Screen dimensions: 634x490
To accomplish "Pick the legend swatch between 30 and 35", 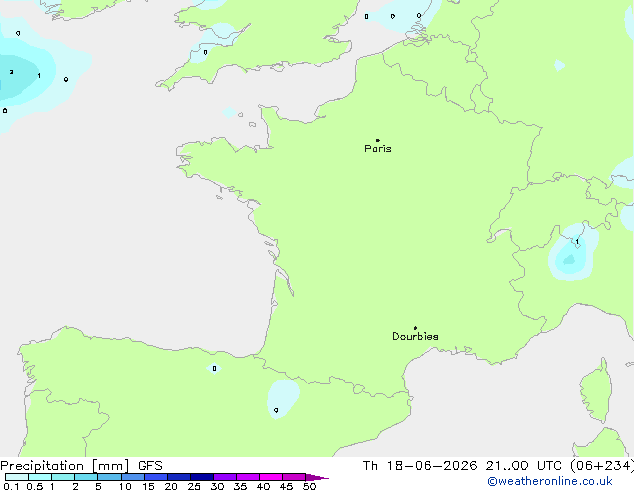I will click(225, 477).
